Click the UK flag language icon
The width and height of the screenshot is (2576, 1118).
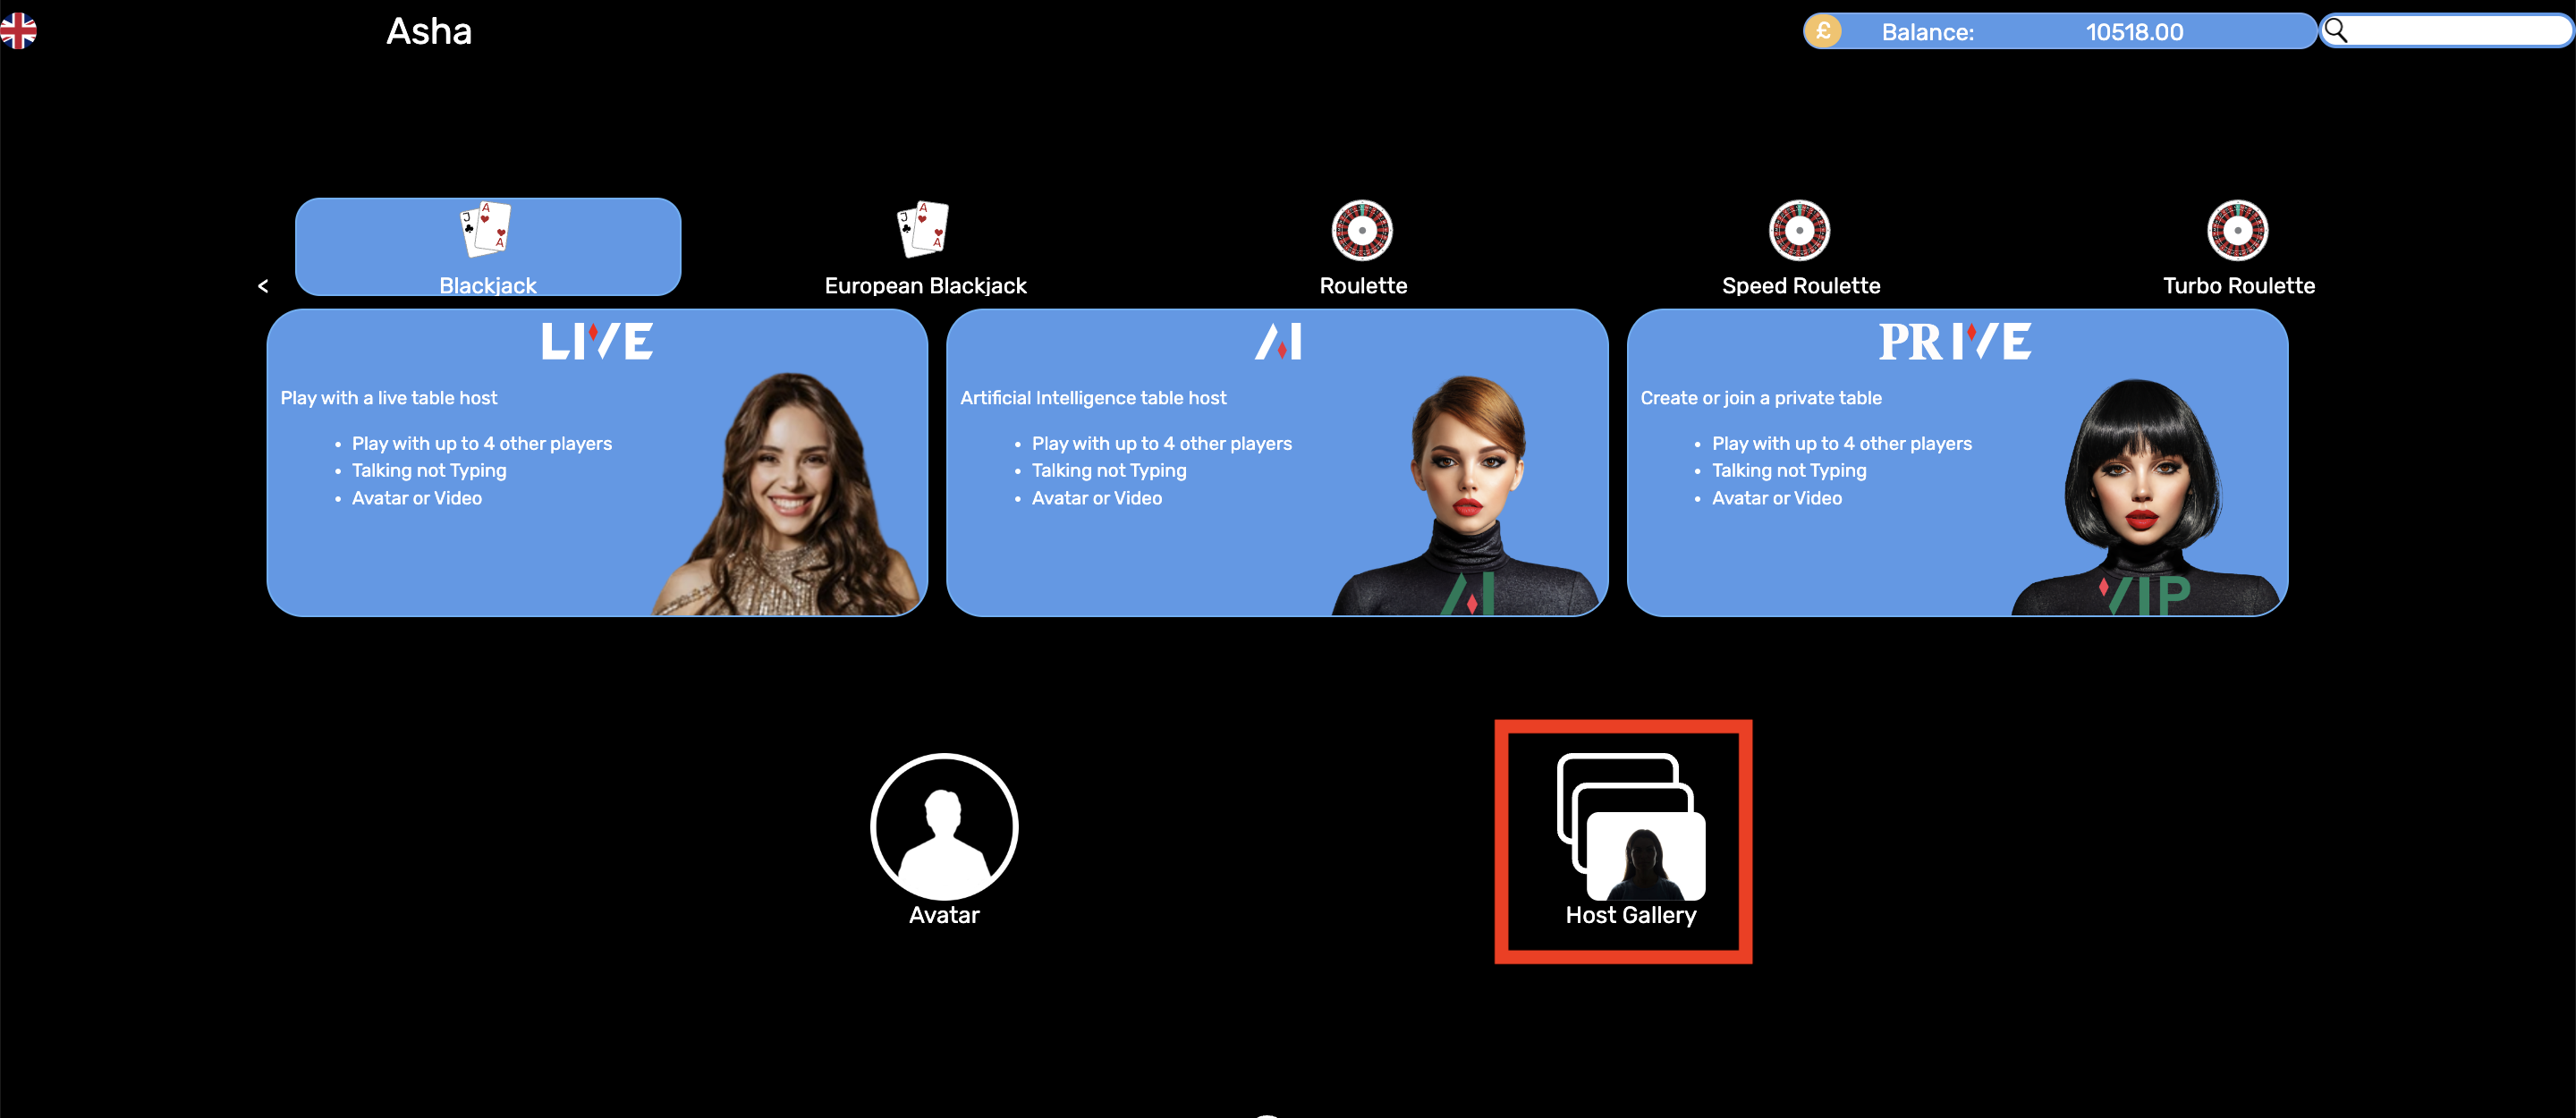coord(18,31)
